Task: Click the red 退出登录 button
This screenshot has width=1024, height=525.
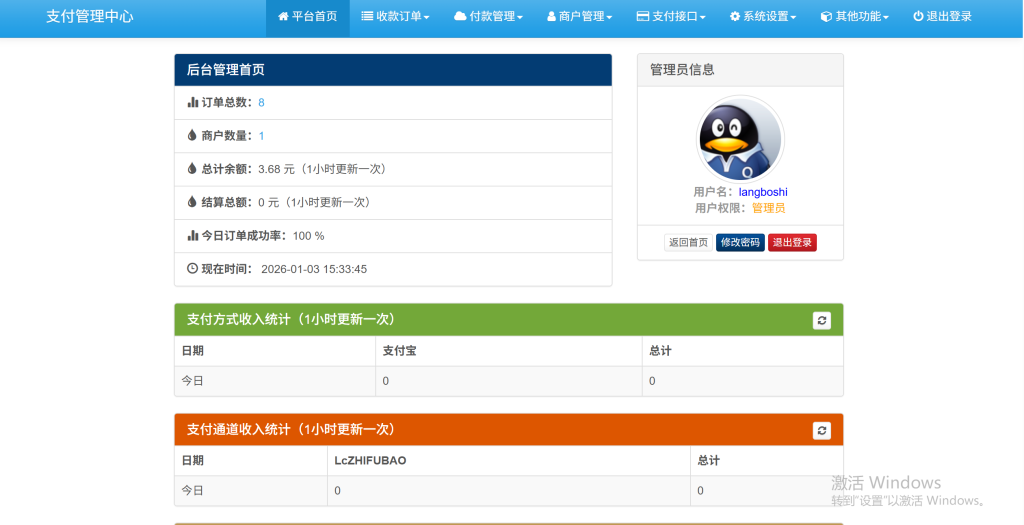Action: [x=792, y=243]
